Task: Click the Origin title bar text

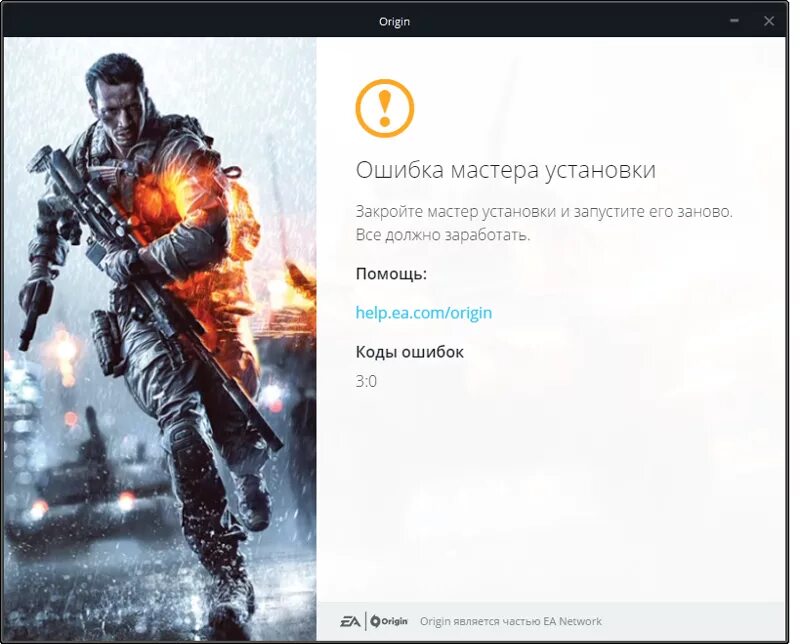Action: tap(394, 21)
